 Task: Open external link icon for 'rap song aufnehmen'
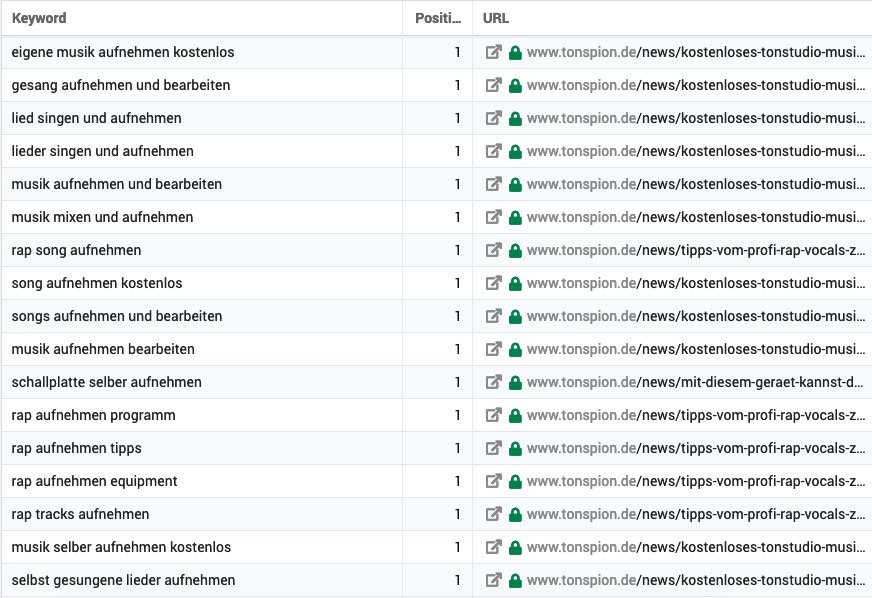pos(493,250)
